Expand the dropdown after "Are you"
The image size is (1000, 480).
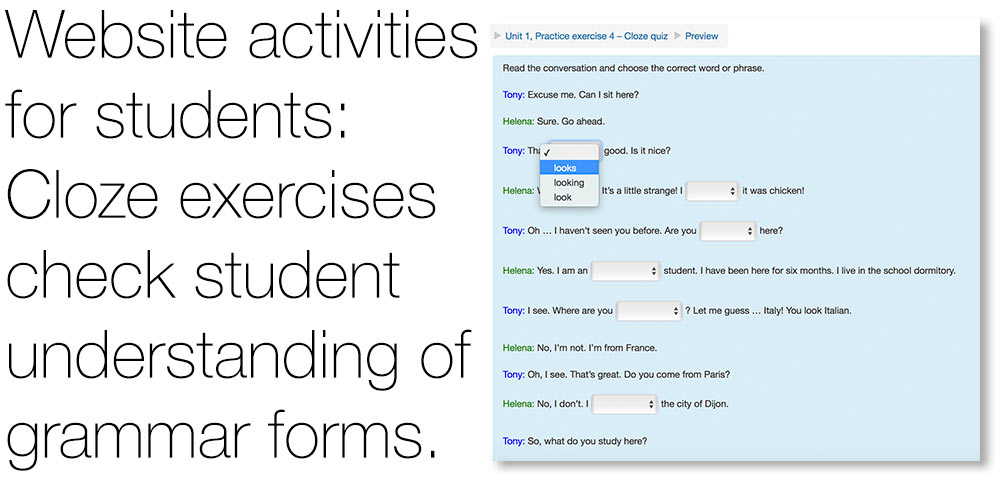click(728, 231)
